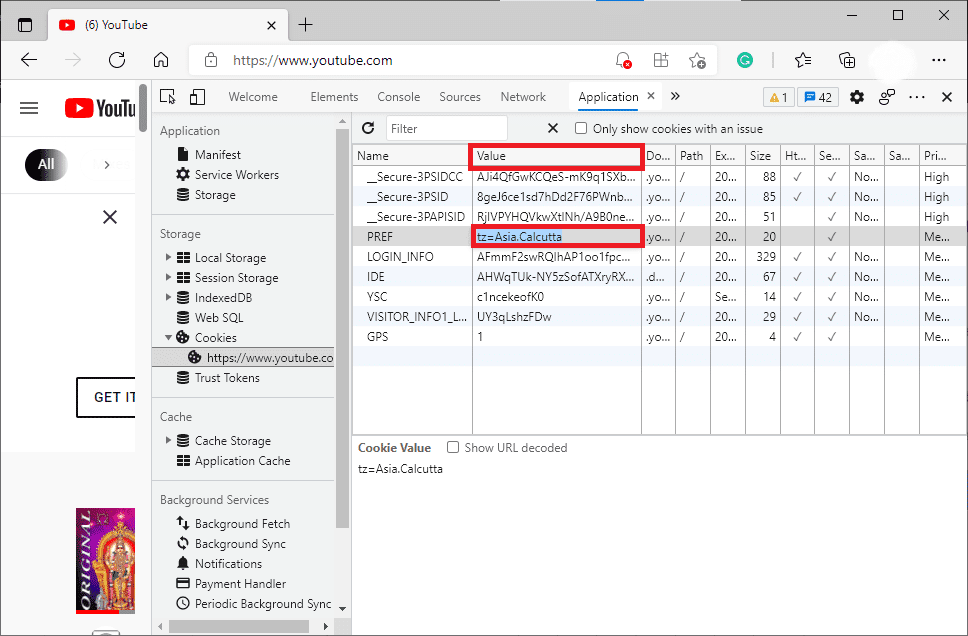Screen dimensions: 968x636
Task: Open the DevTools more options ellipsis
Action: [917, 97]
